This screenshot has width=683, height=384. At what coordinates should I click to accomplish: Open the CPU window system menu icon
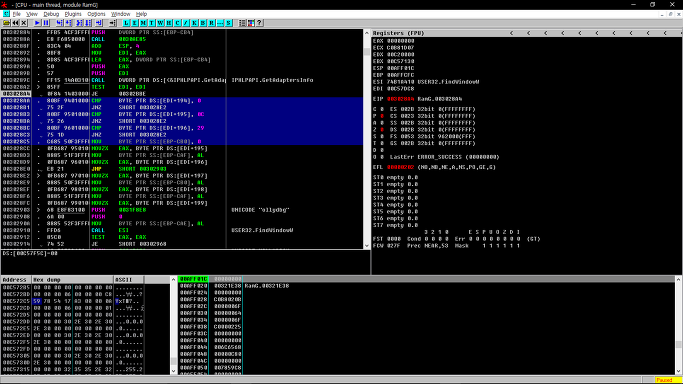pos(6,14)
